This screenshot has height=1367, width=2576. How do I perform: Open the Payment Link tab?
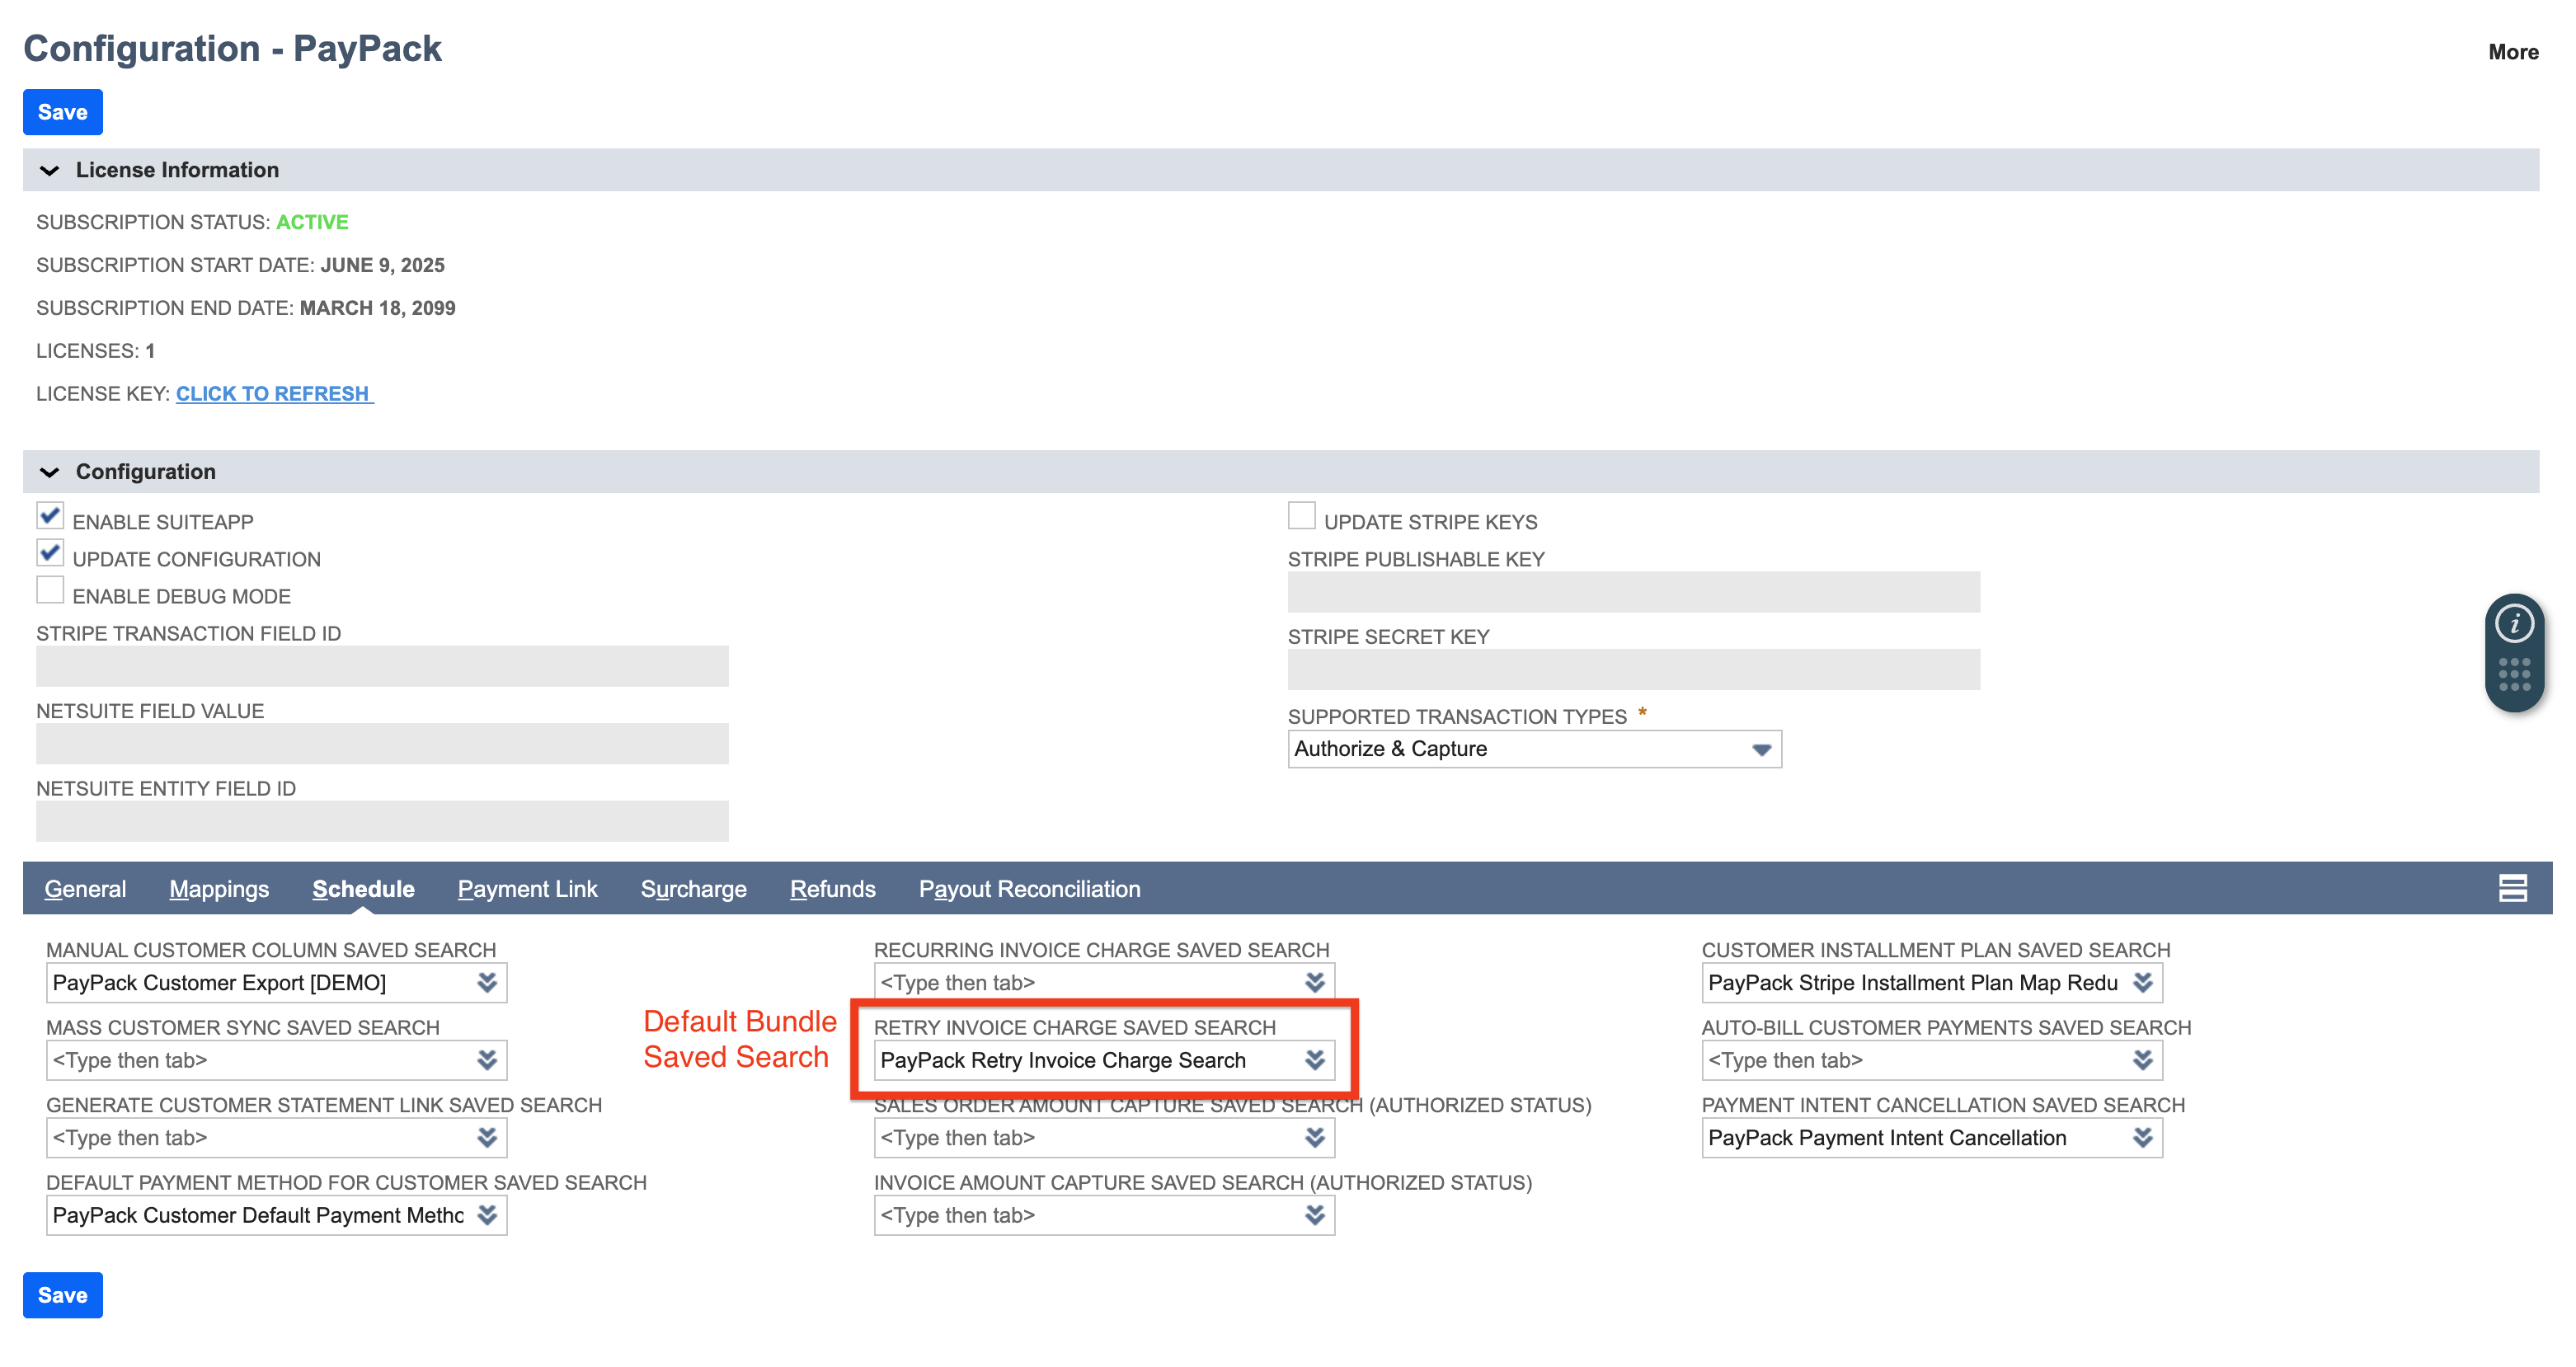(x=527, y=889)
